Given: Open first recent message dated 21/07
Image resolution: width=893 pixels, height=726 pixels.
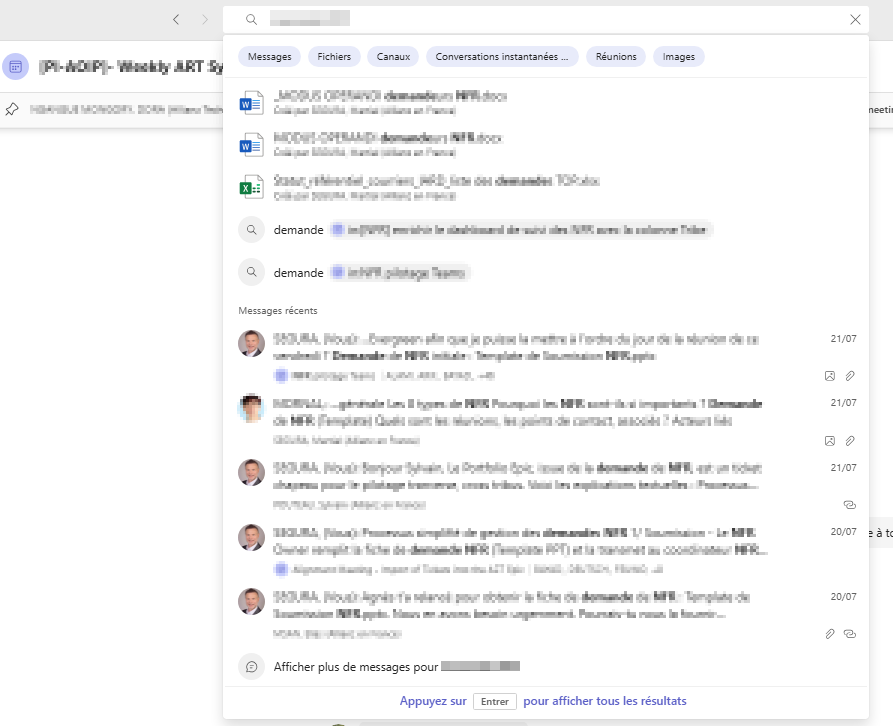Looking at the screenshot, I should (x=547, y=356).
